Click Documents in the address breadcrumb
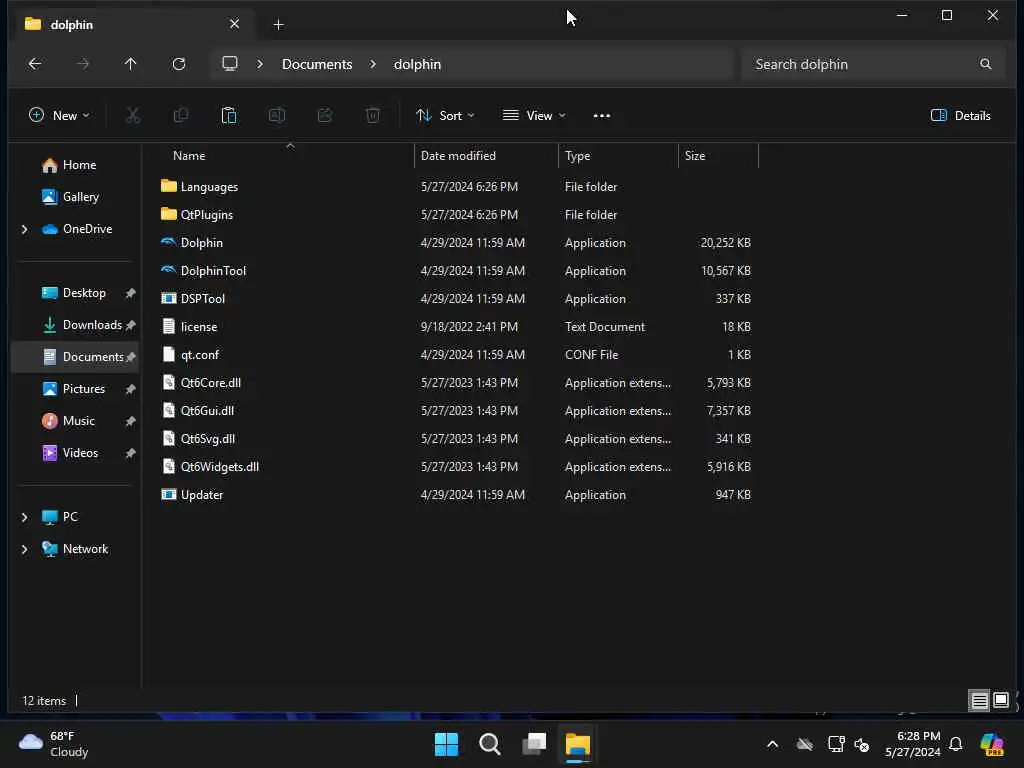 (317, 64)
